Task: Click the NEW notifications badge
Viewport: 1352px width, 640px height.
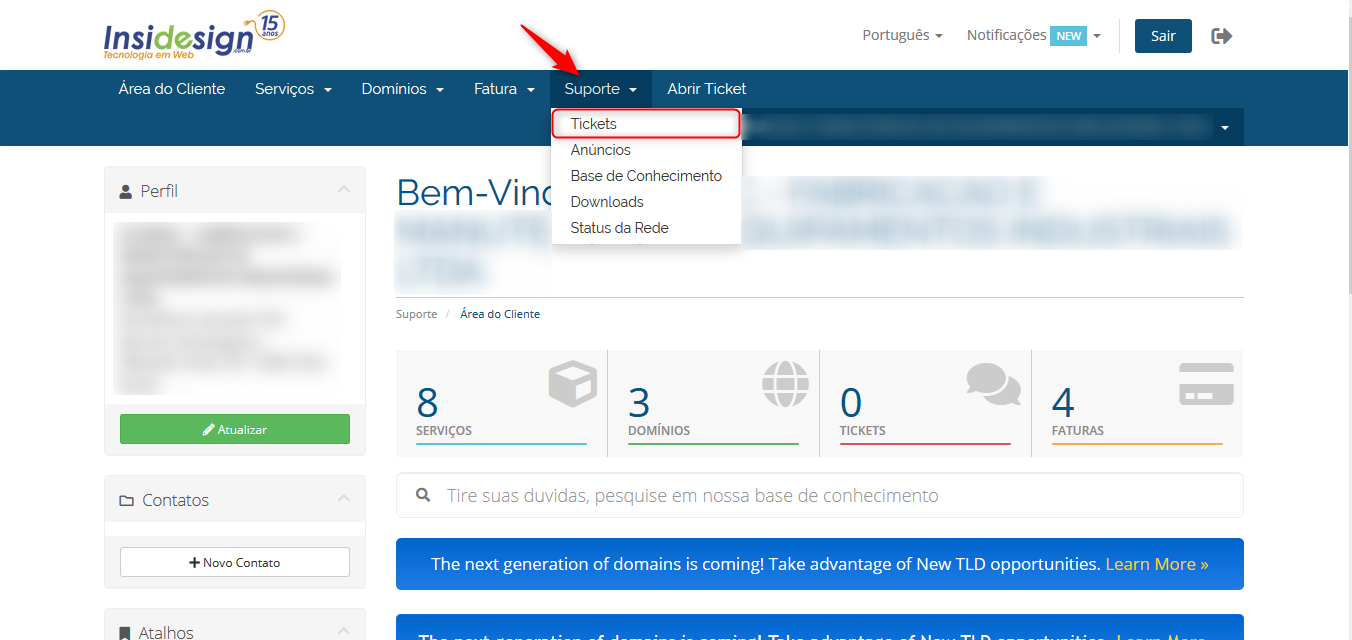Action: (x=1068, y=36)
